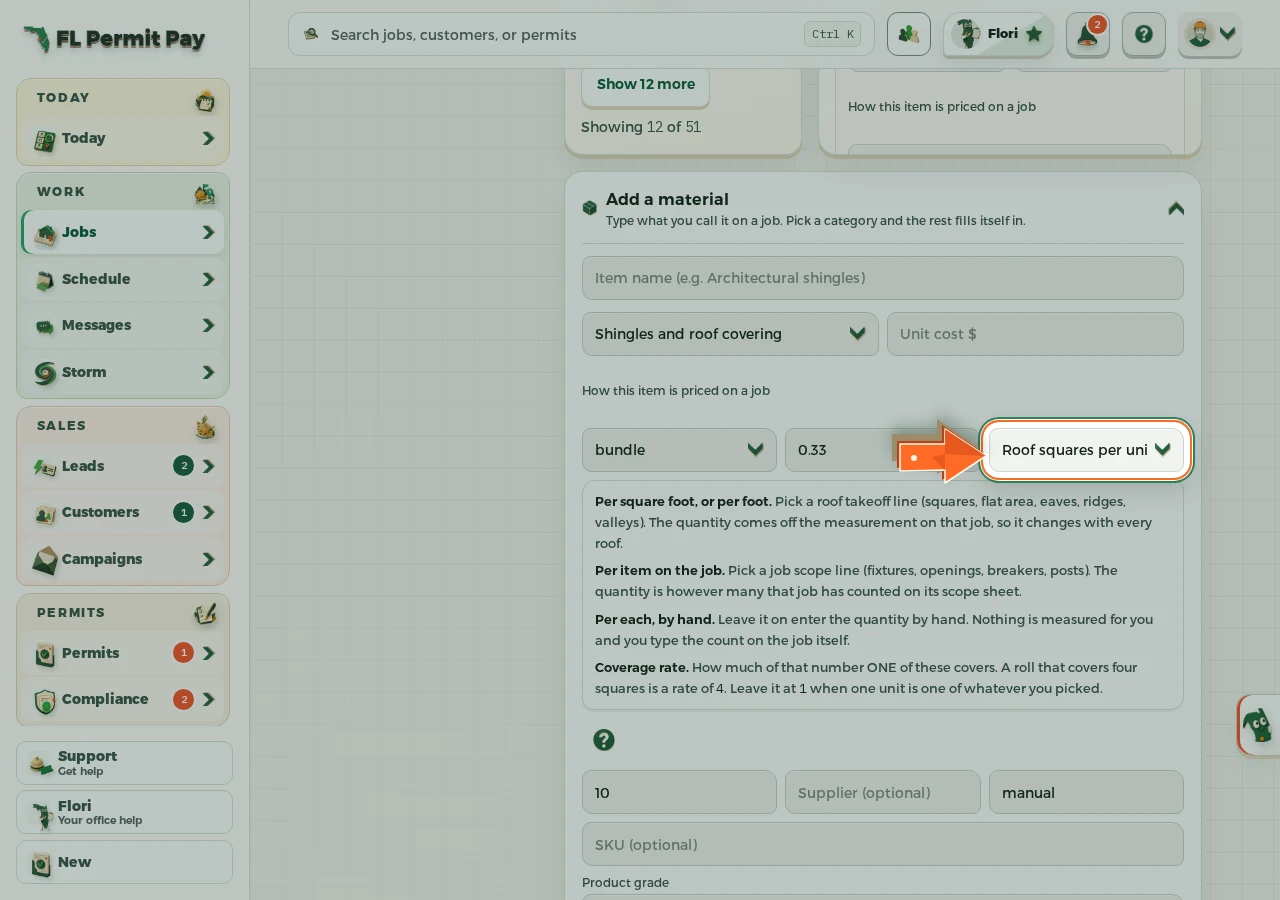Screen dimensions: 1280x900
Task: Click the Supplier (optional) field
Action: coord(882,792)
